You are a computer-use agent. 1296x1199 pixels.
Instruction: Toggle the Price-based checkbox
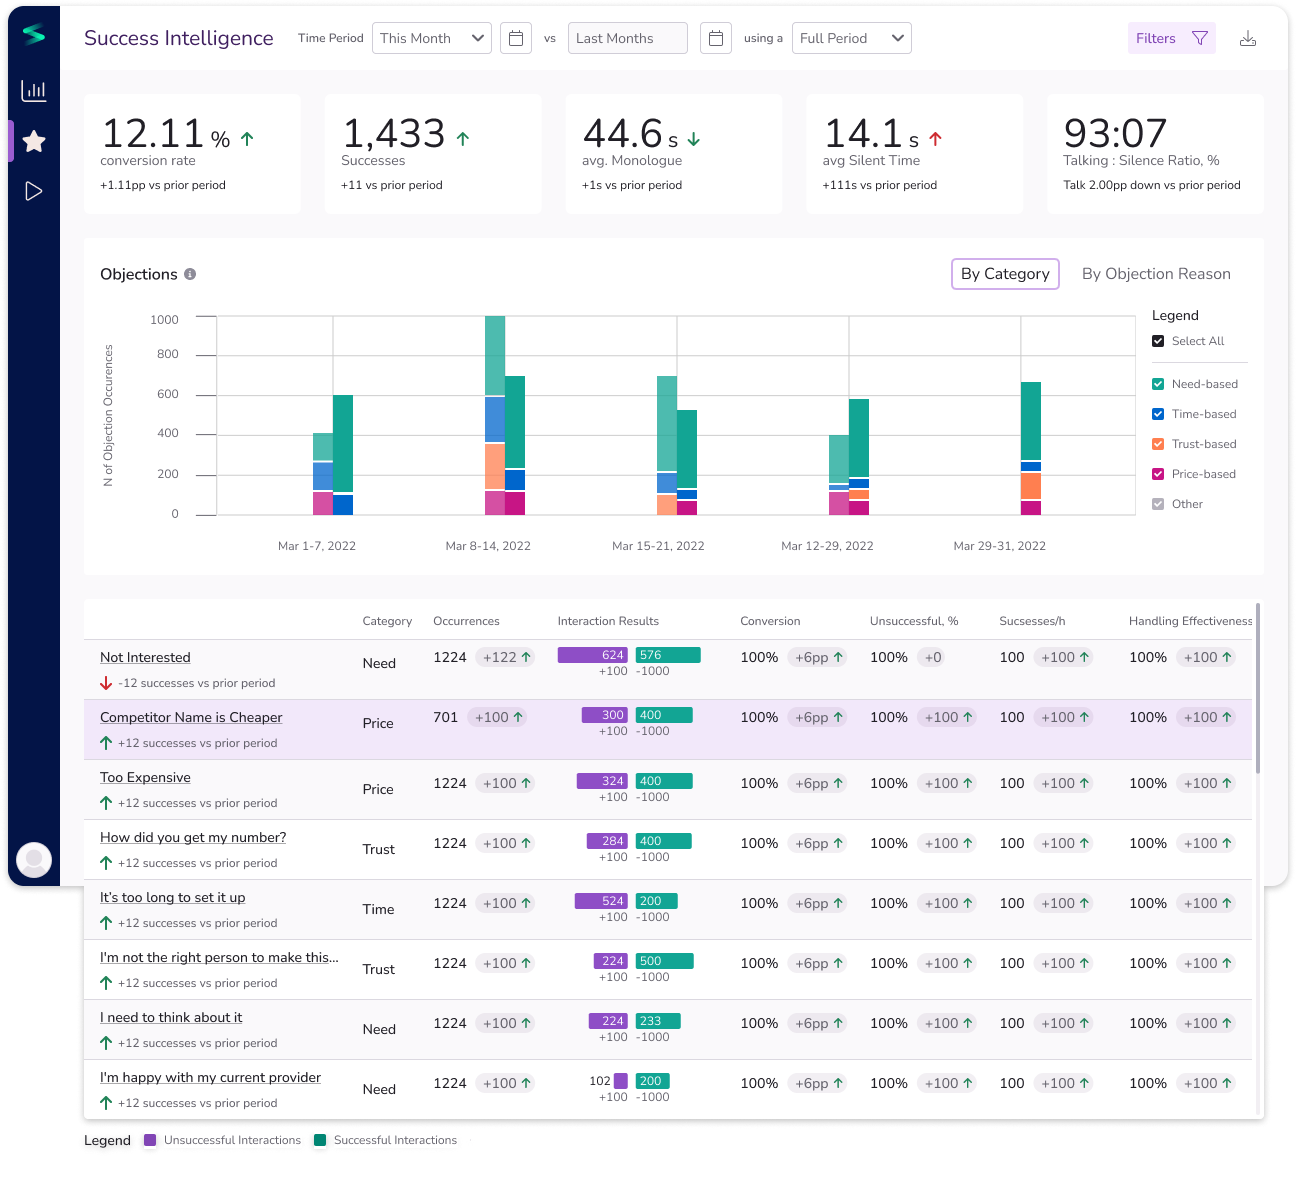1158,474
